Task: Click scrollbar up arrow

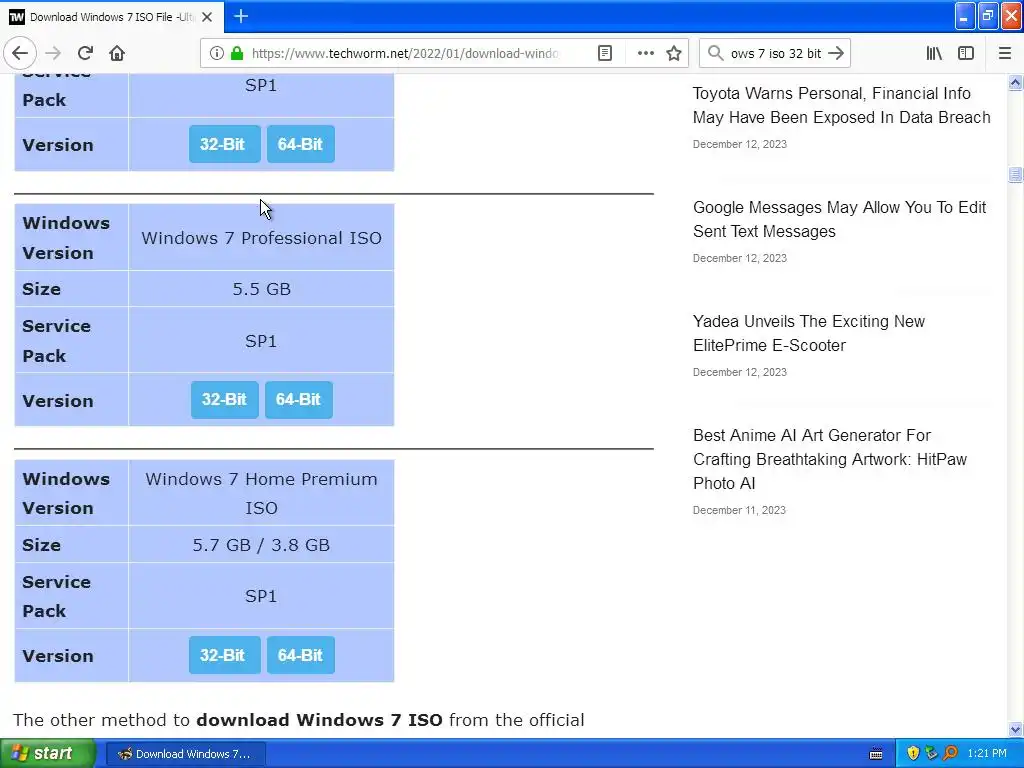Action: click(x=1015, y=82)
